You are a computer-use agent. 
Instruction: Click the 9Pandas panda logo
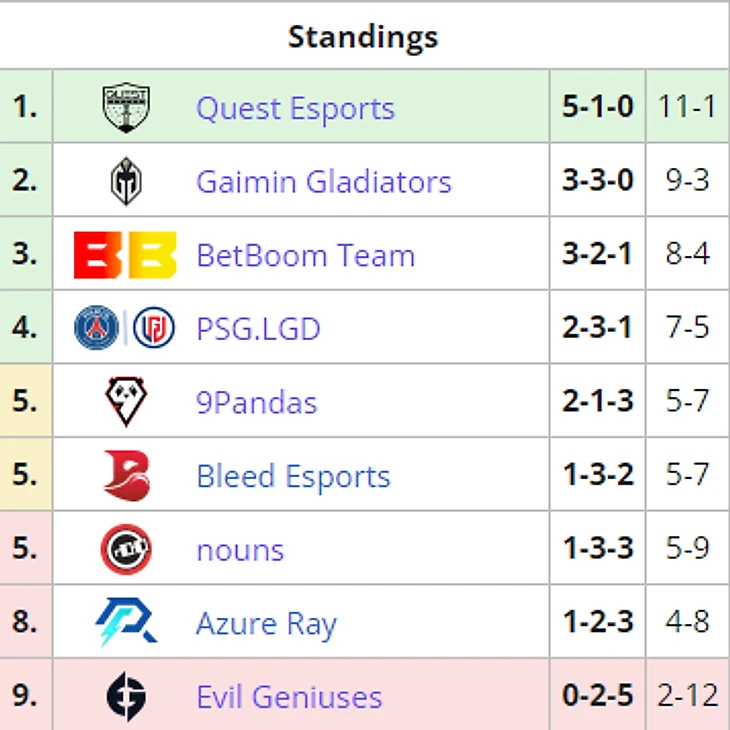coord(126,401)
